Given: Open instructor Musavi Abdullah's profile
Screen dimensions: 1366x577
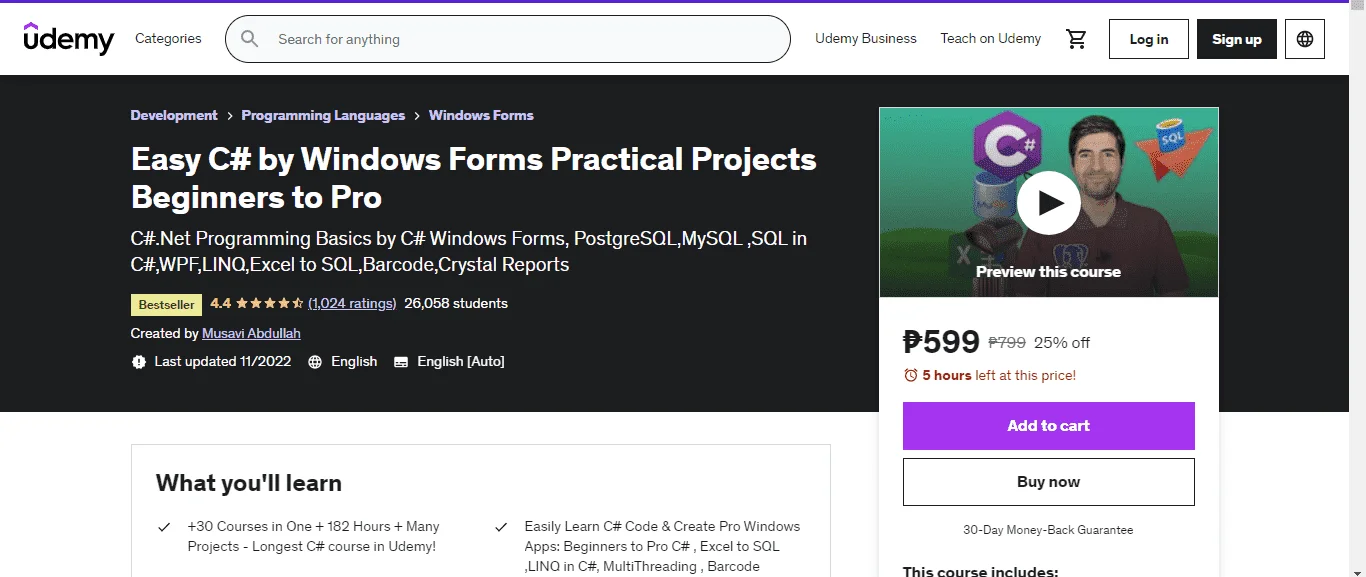Looking at the screenshot, I should [x=251, y=333].
